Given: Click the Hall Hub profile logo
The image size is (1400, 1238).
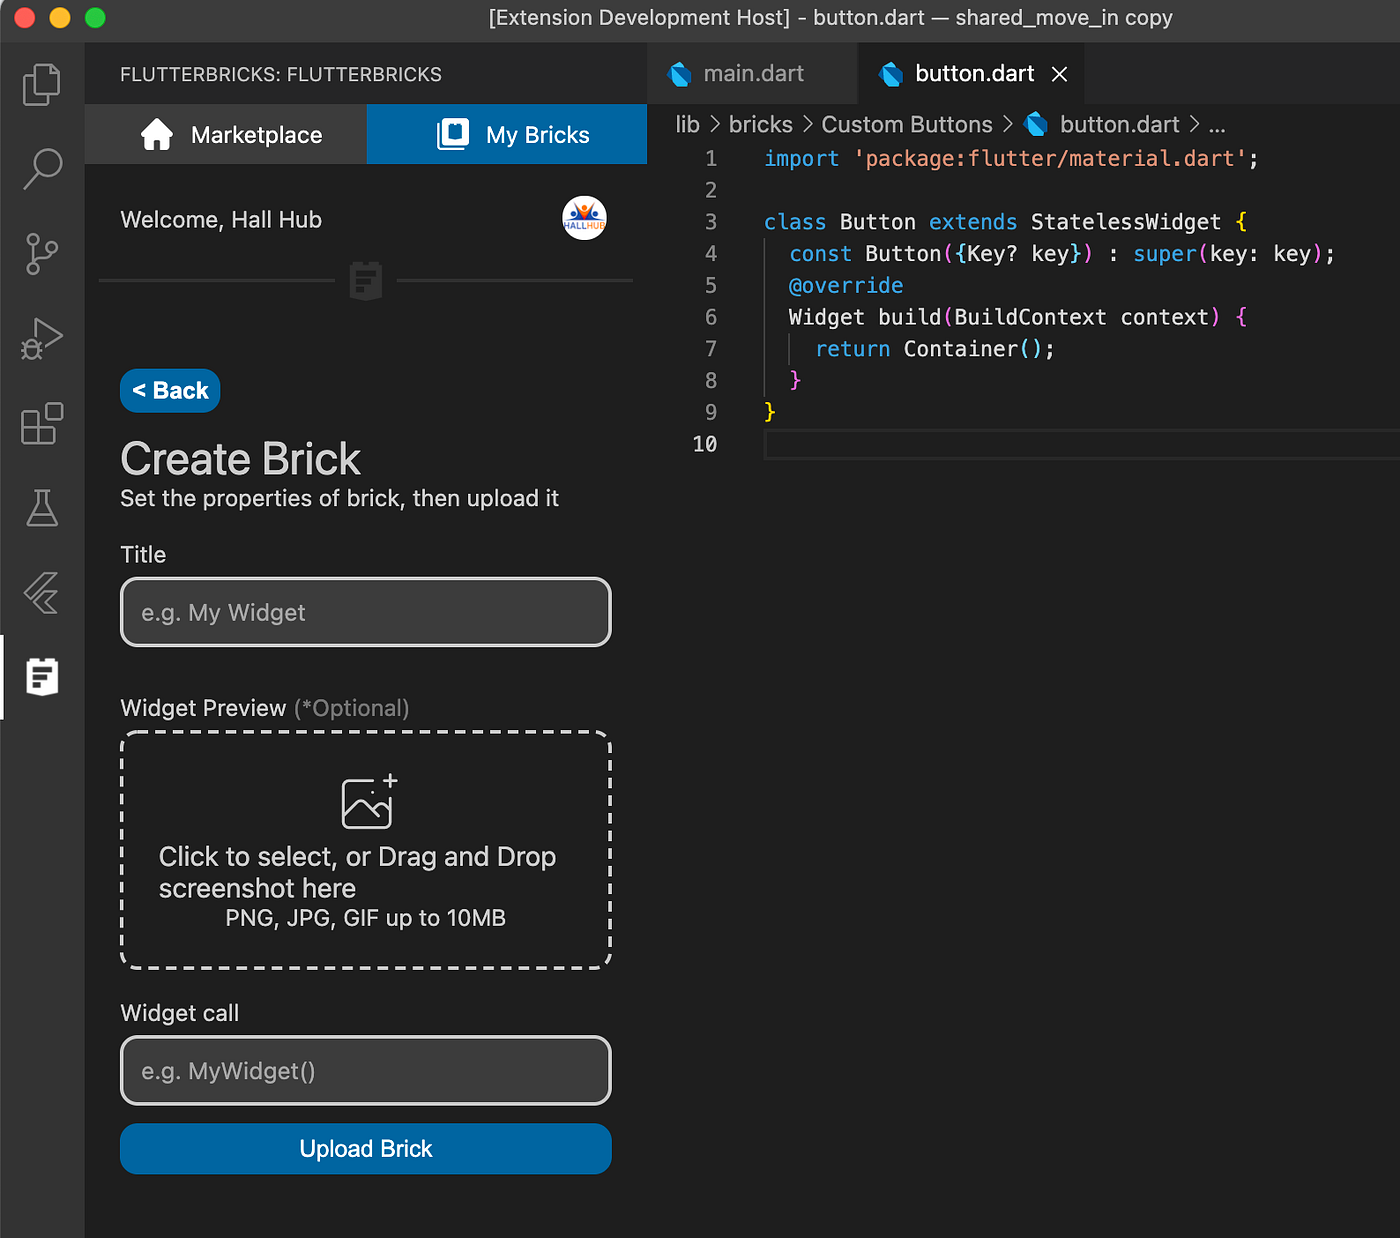Looking at the screenshot, I should coord(584,218).
